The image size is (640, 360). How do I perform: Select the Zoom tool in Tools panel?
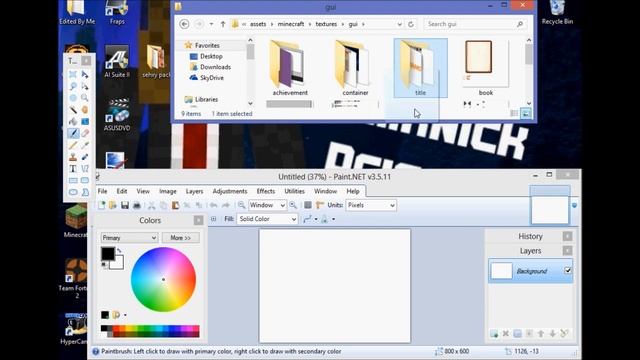(x=85, y=98)
